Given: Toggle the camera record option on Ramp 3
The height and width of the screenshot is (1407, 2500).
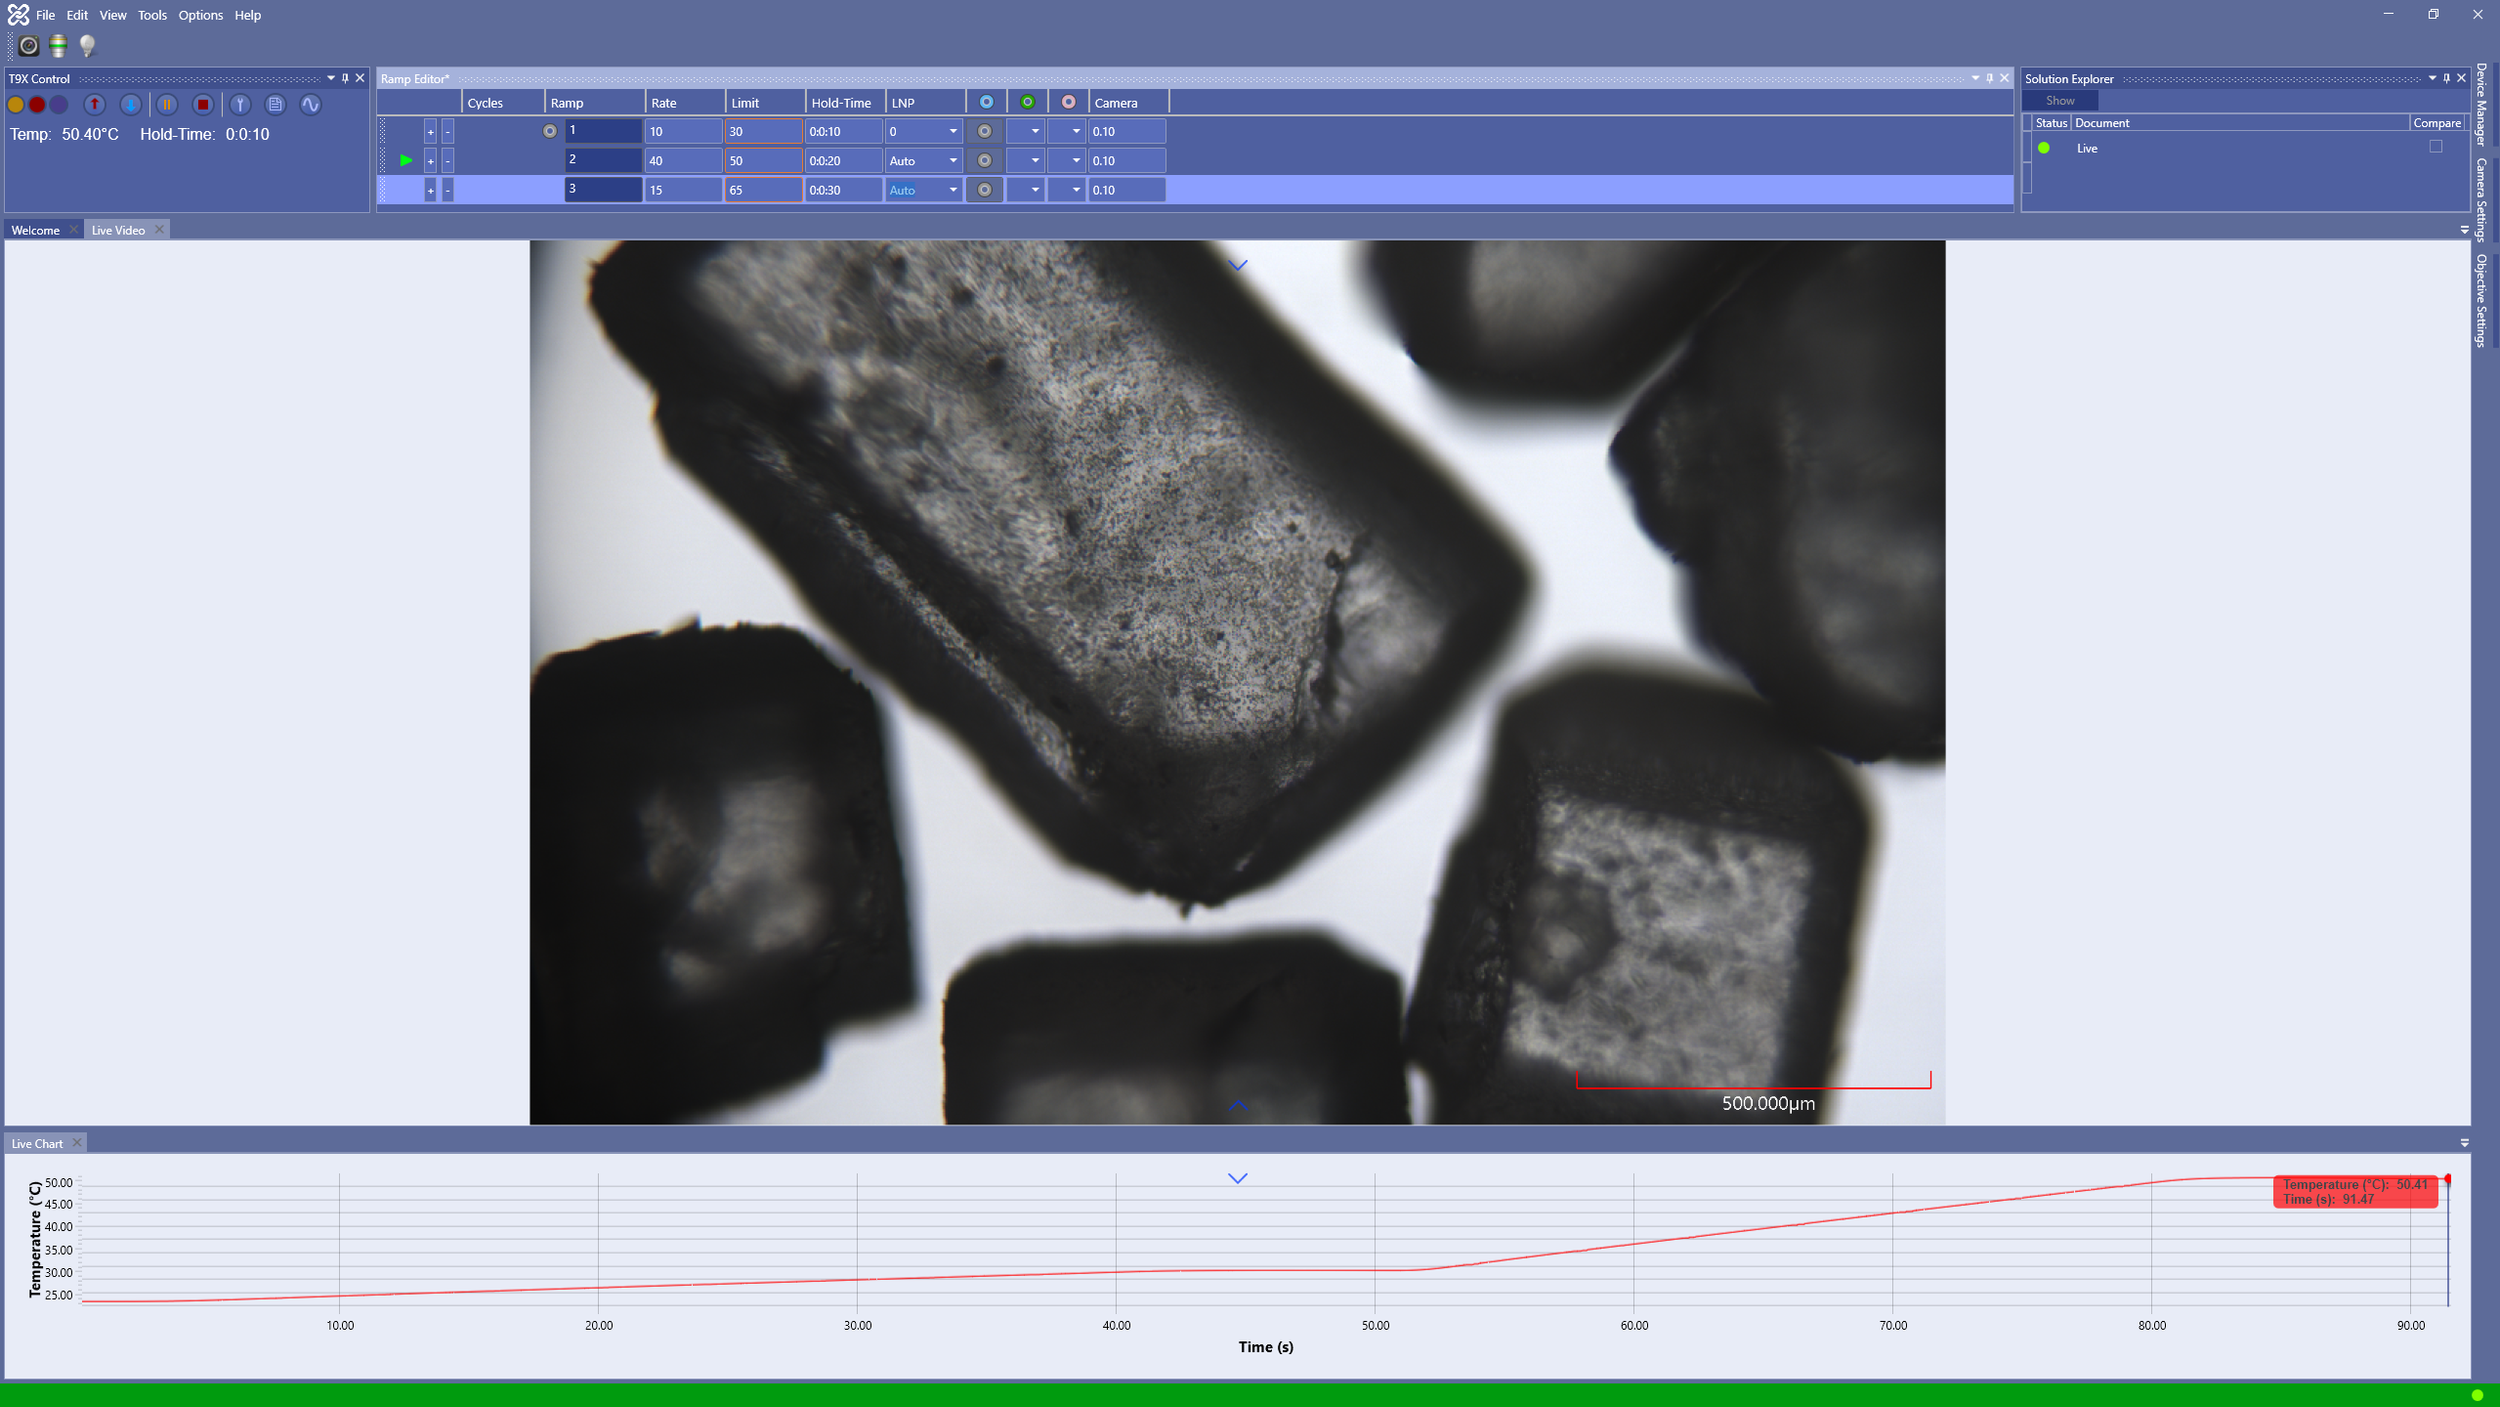Looking at the screenshot, I should 984,190.
